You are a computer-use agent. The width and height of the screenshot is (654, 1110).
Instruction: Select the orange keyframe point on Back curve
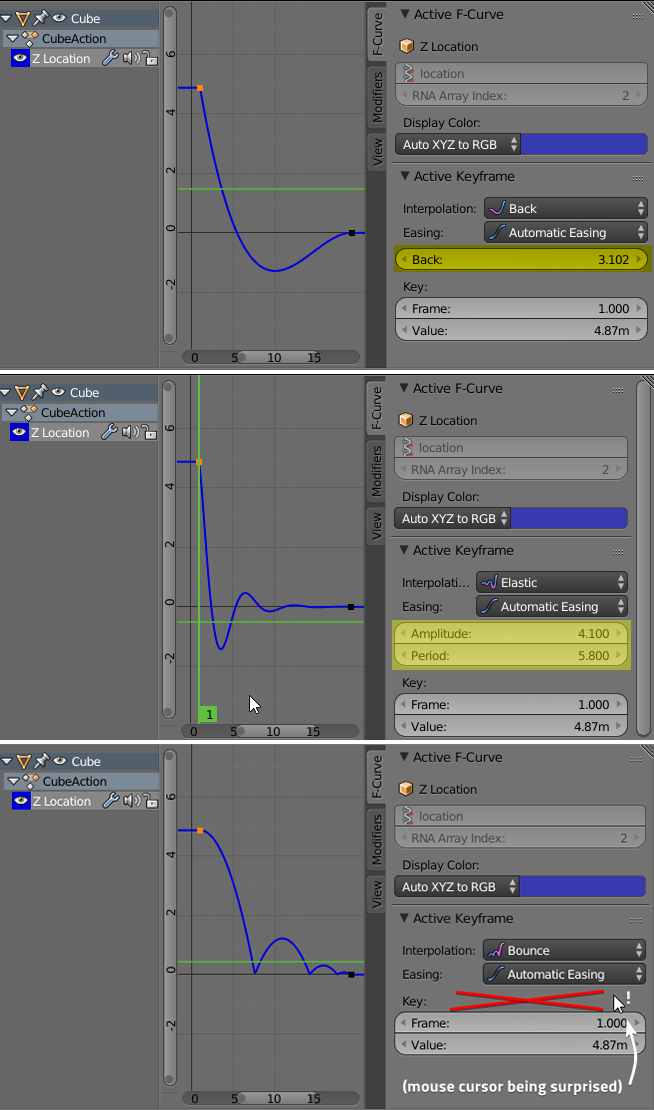click(200, 88)
